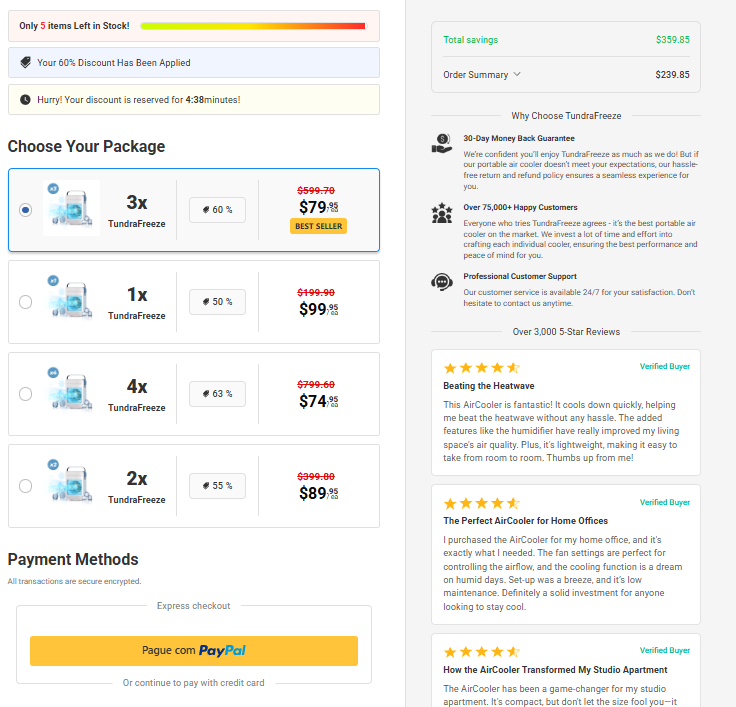Click the stock level gradient bar
The height and width of the screenshot is (707, 736).
253,26
